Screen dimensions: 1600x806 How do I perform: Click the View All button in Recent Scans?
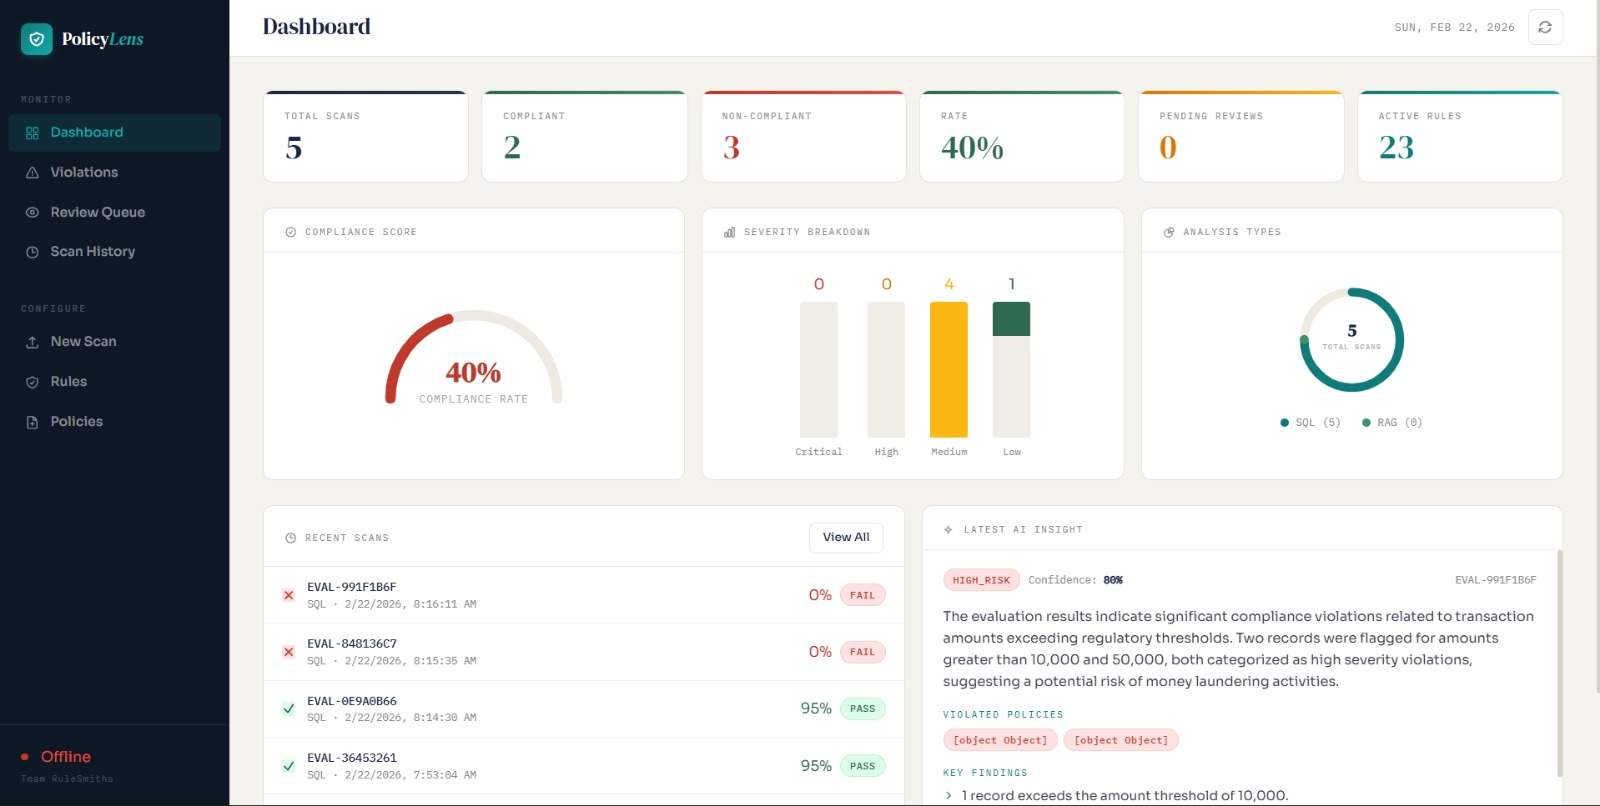point(845,537)
